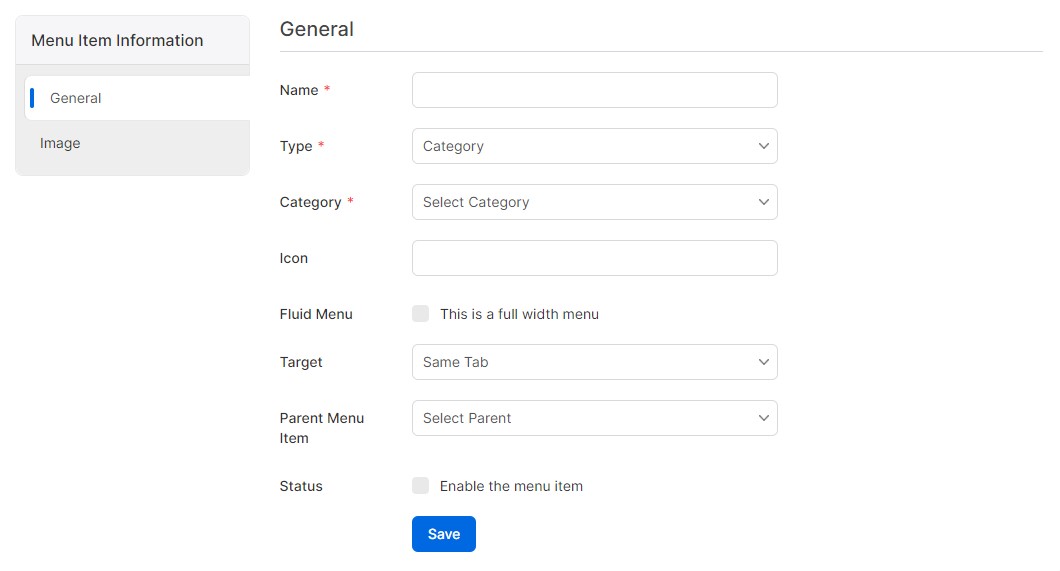This screenshot has height=571, width=1060.
Task: Click the Parent Menu Item label
Action: point(321,428)
